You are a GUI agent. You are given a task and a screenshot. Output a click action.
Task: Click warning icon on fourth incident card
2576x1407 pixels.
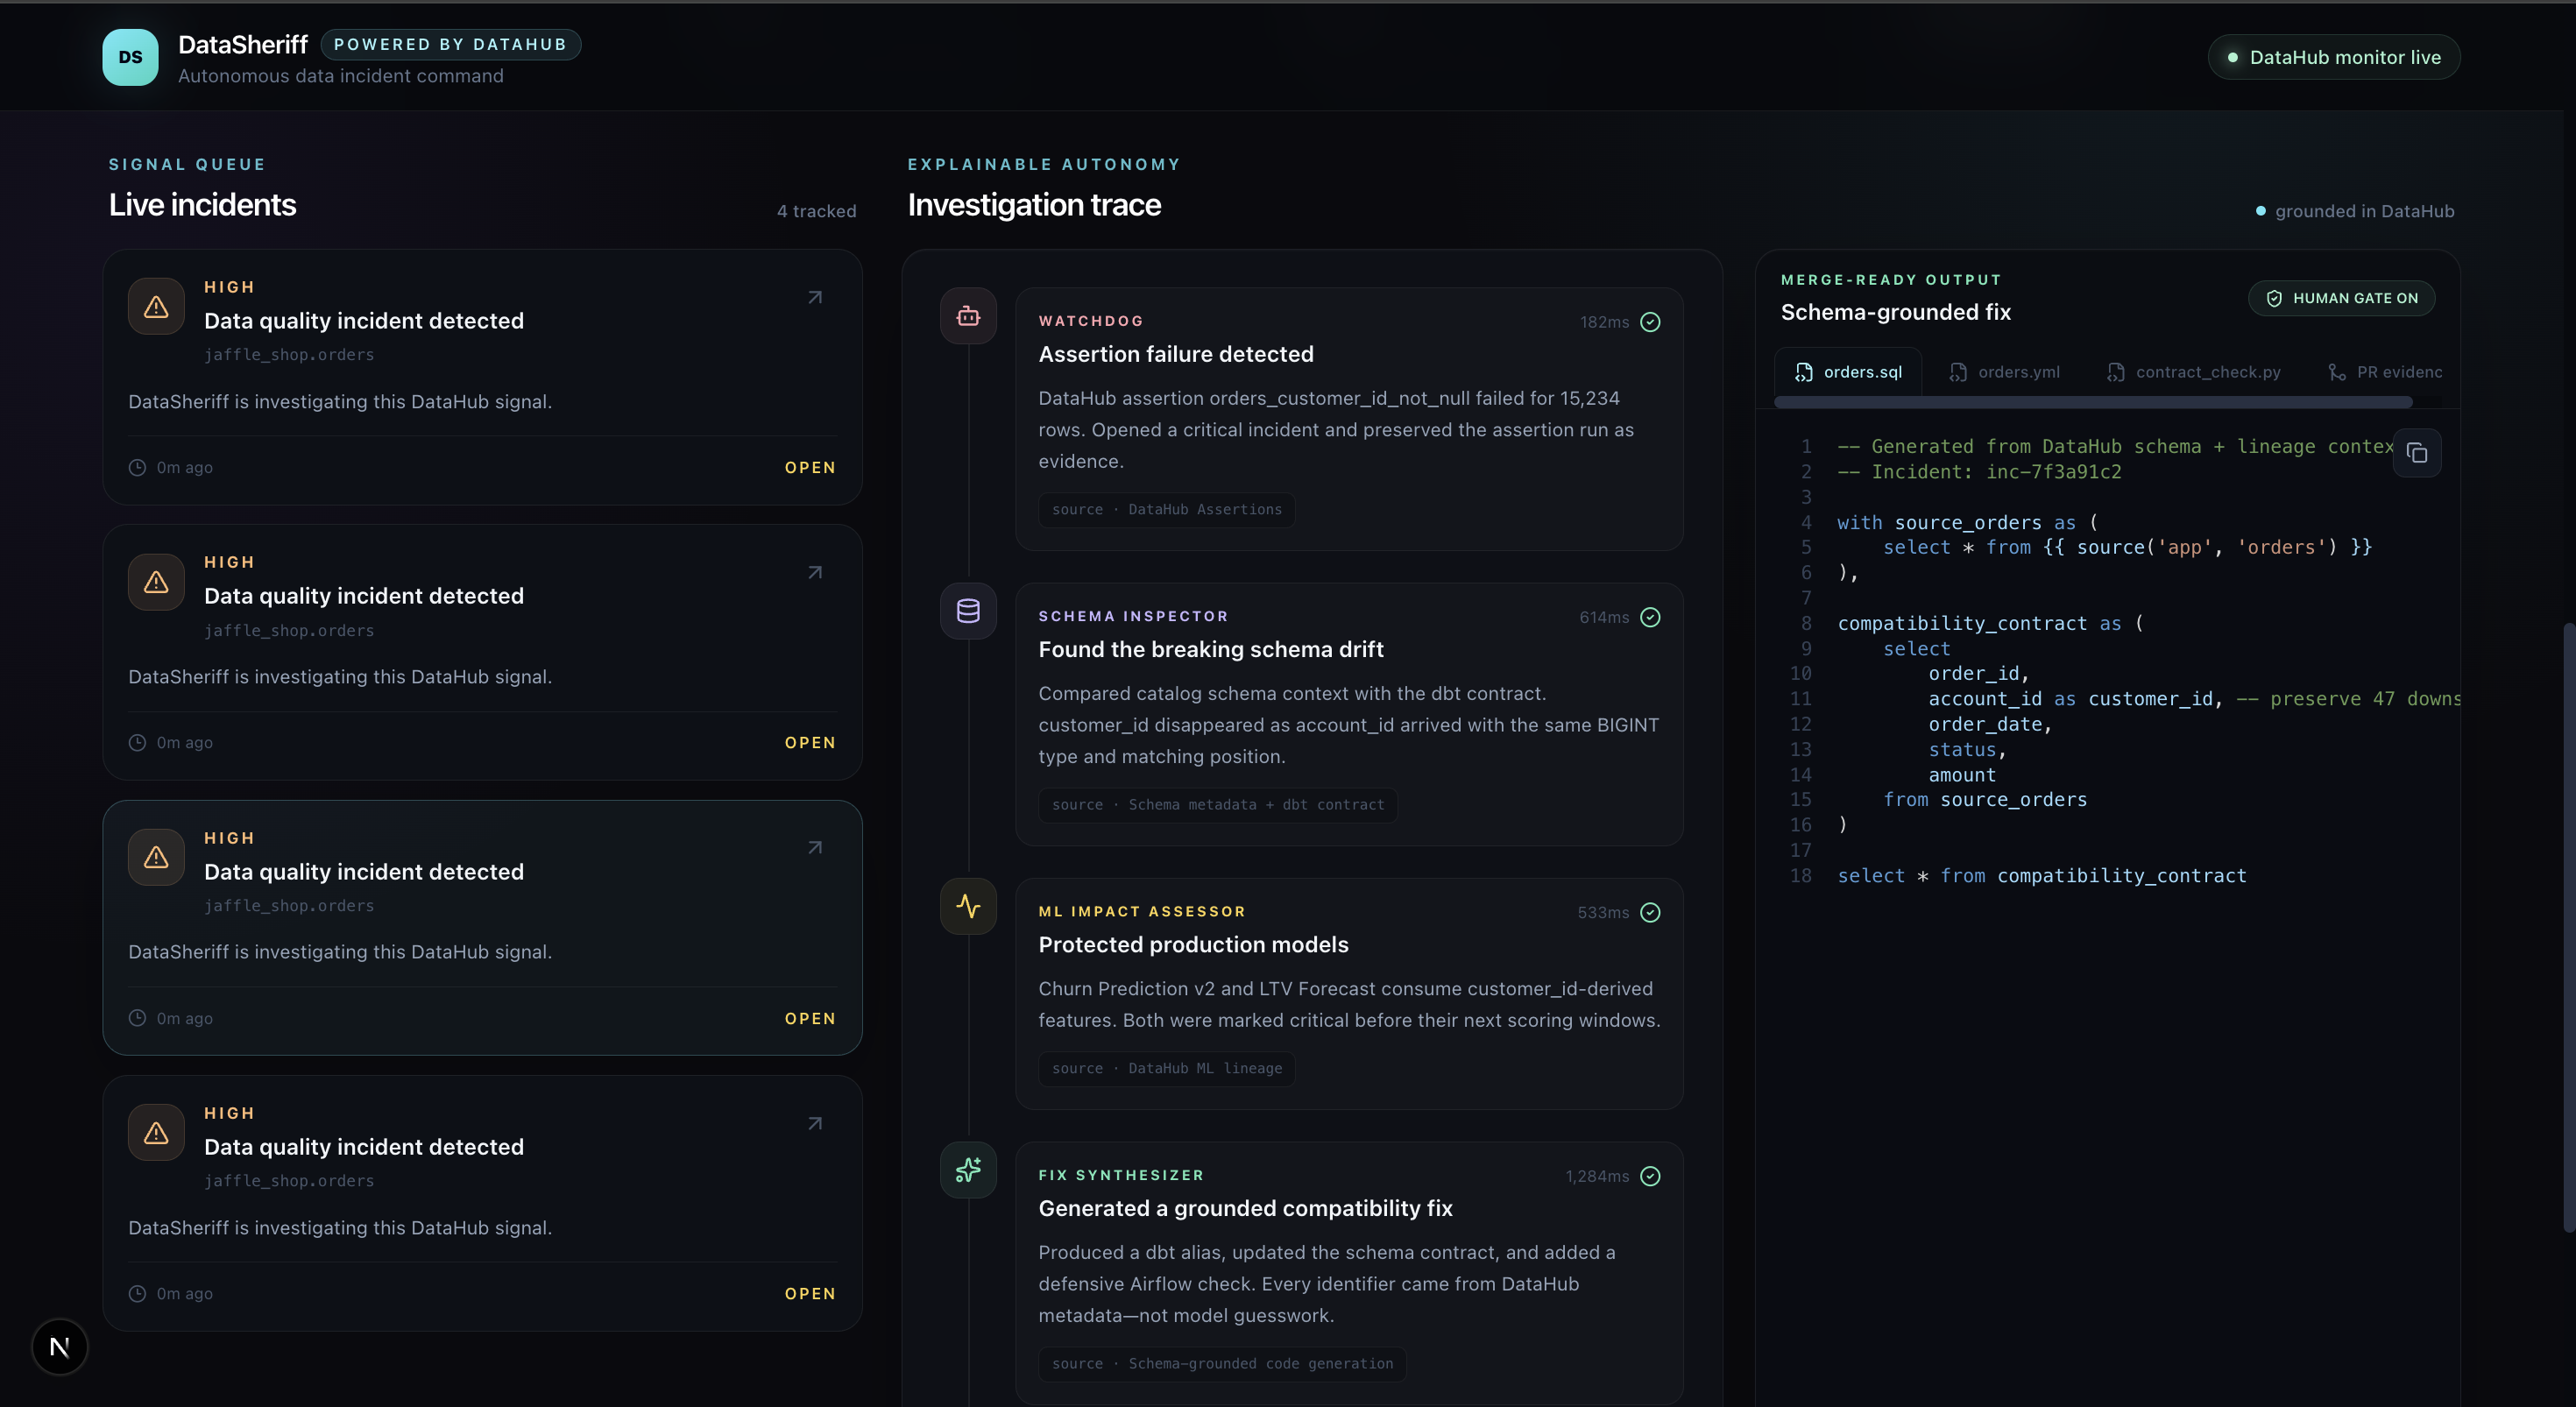coord(156,1132)
